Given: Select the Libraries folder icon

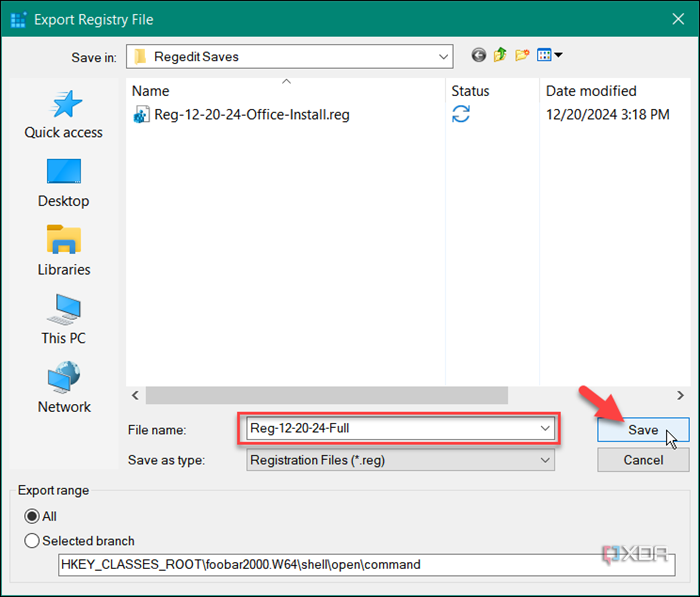Looking at the screenshot, I should pos(64,239).
